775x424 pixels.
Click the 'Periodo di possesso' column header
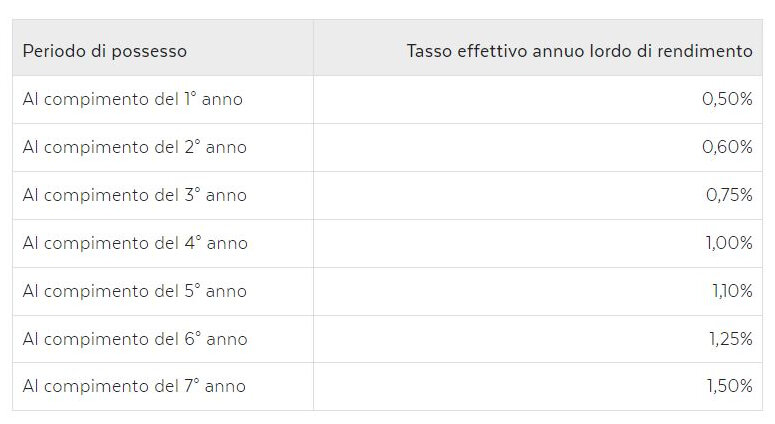105,51
